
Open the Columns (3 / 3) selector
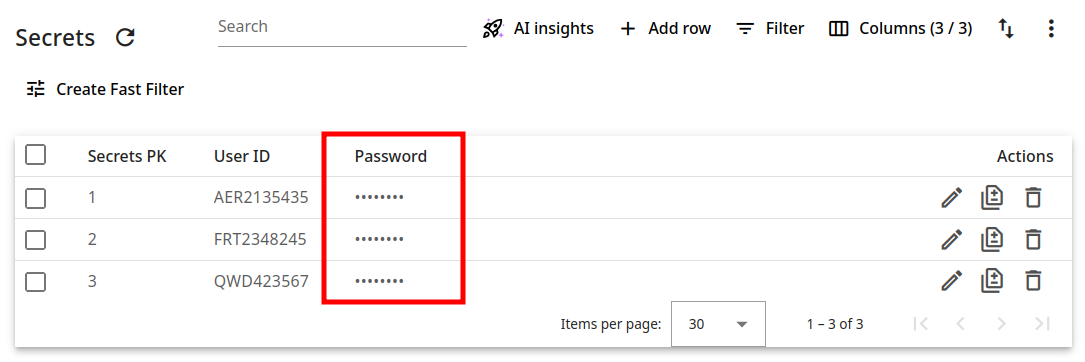tap(900, 28)
